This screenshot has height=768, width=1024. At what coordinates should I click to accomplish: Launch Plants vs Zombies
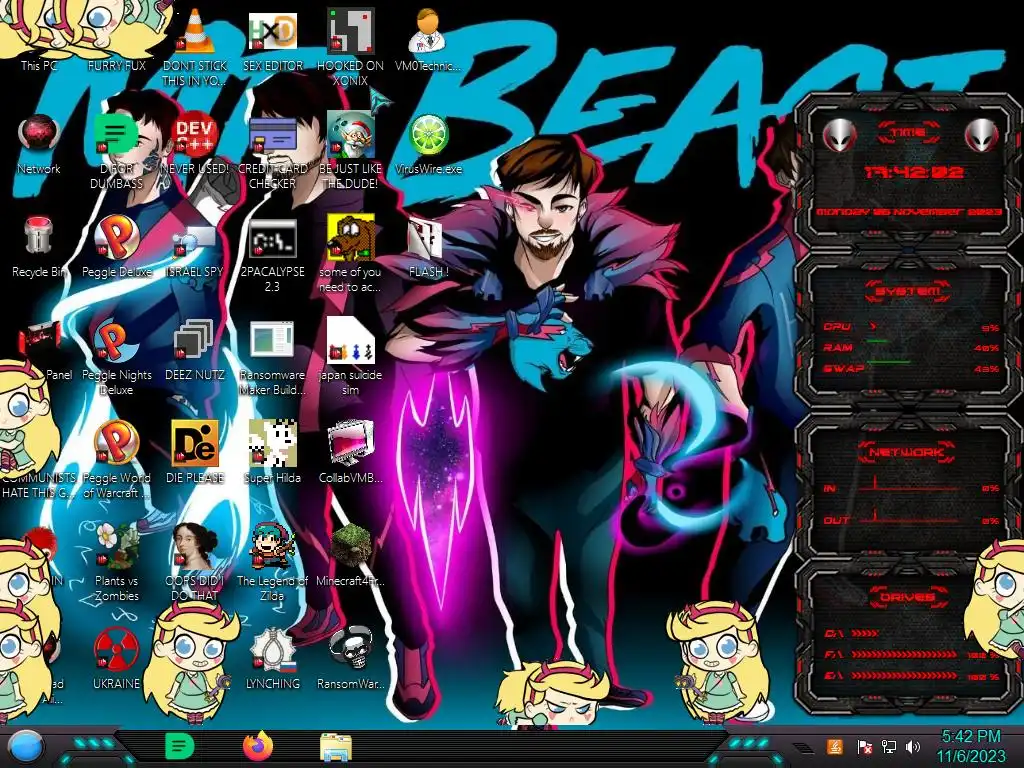click(x=116, y=546)
